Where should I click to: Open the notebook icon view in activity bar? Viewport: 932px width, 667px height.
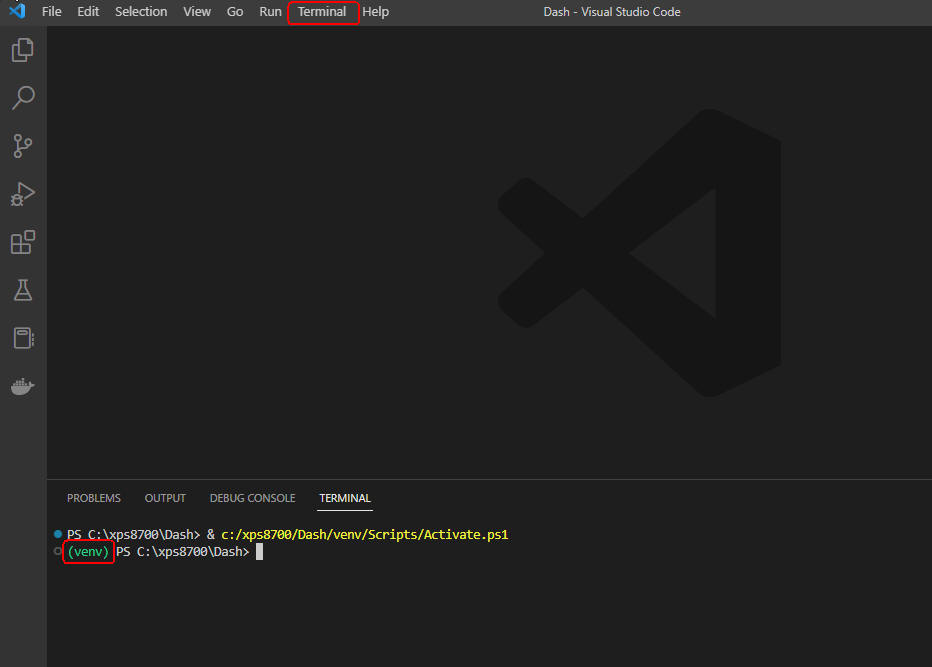pyautogui.click(x=23, y=338)
